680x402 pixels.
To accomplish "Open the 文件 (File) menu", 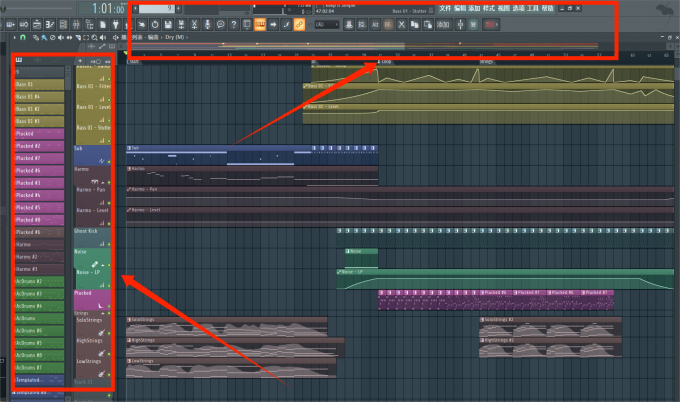I will point(445,7).
